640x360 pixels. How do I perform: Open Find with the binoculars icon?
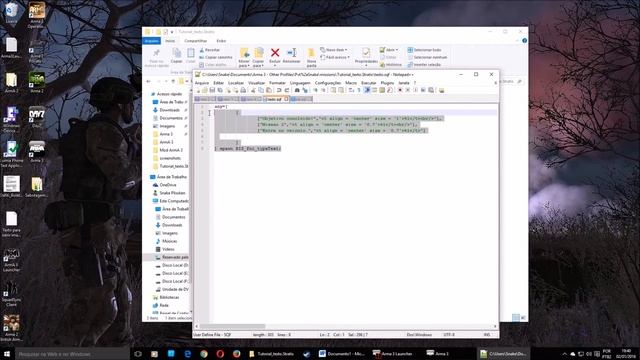tap(297, 90)
